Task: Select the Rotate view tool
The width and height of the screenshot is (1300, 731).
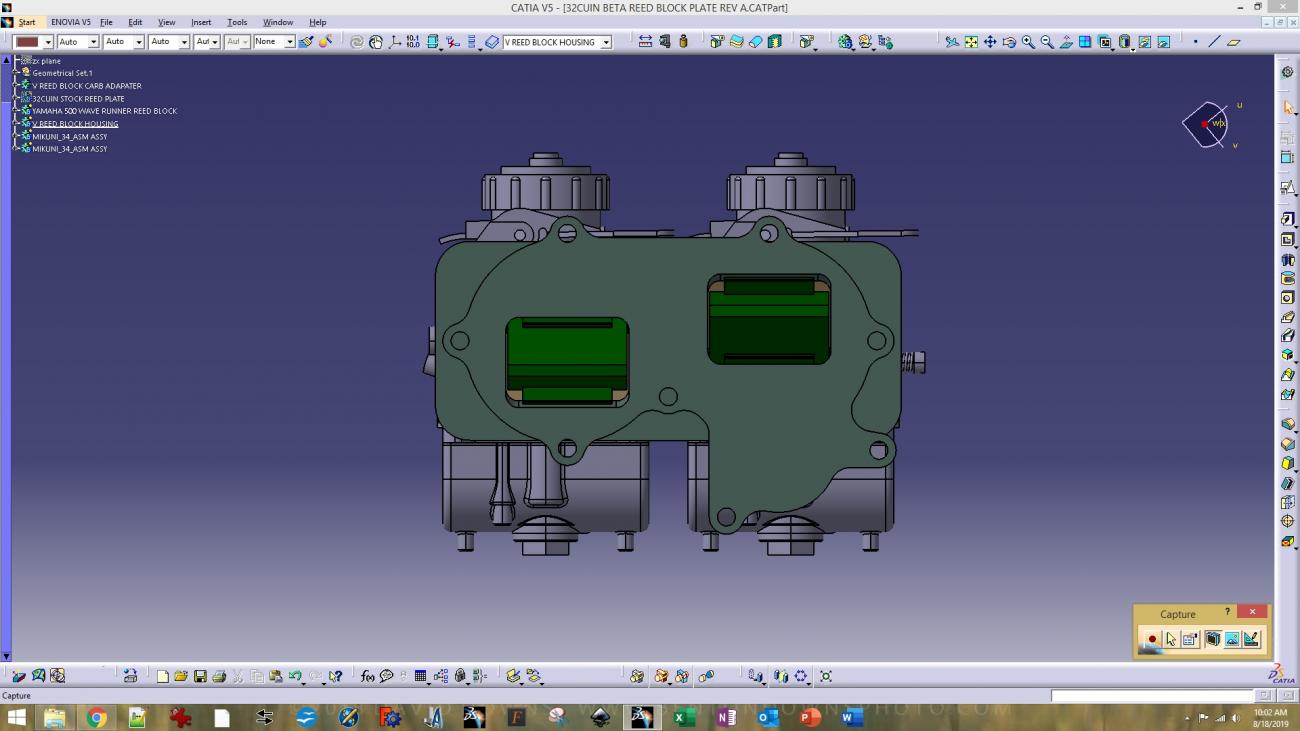Action: click(x=1009, y=42)
